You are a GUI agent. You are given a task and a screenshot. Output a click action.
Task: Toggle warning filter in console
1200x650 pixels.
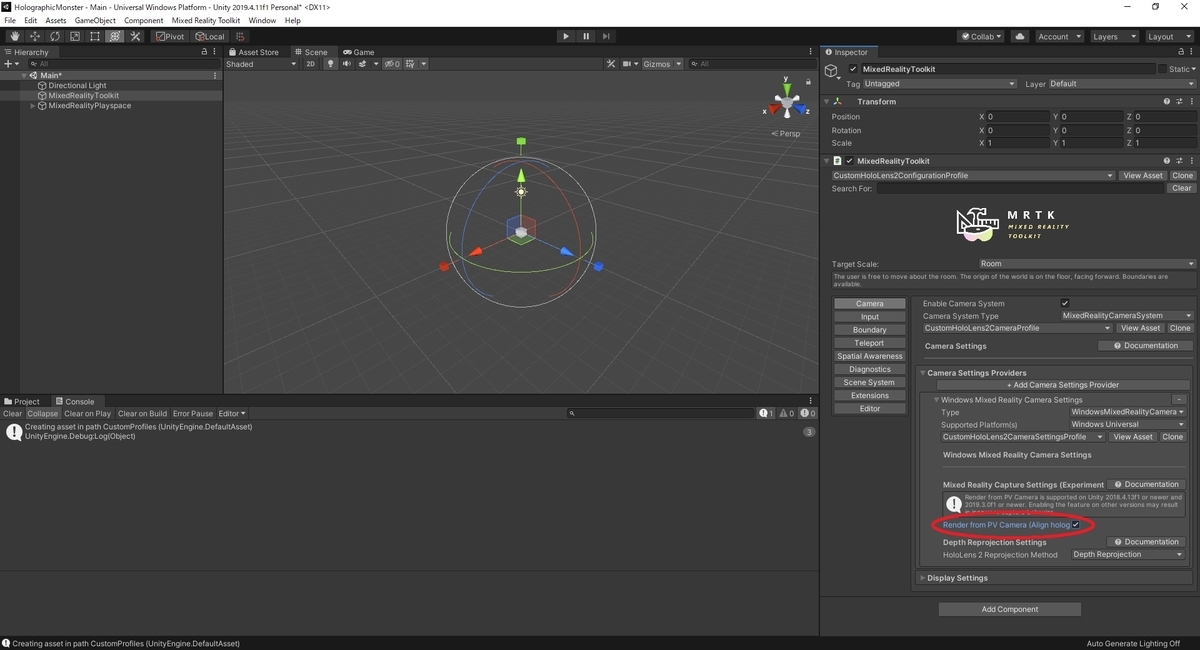tap(786, 413)
